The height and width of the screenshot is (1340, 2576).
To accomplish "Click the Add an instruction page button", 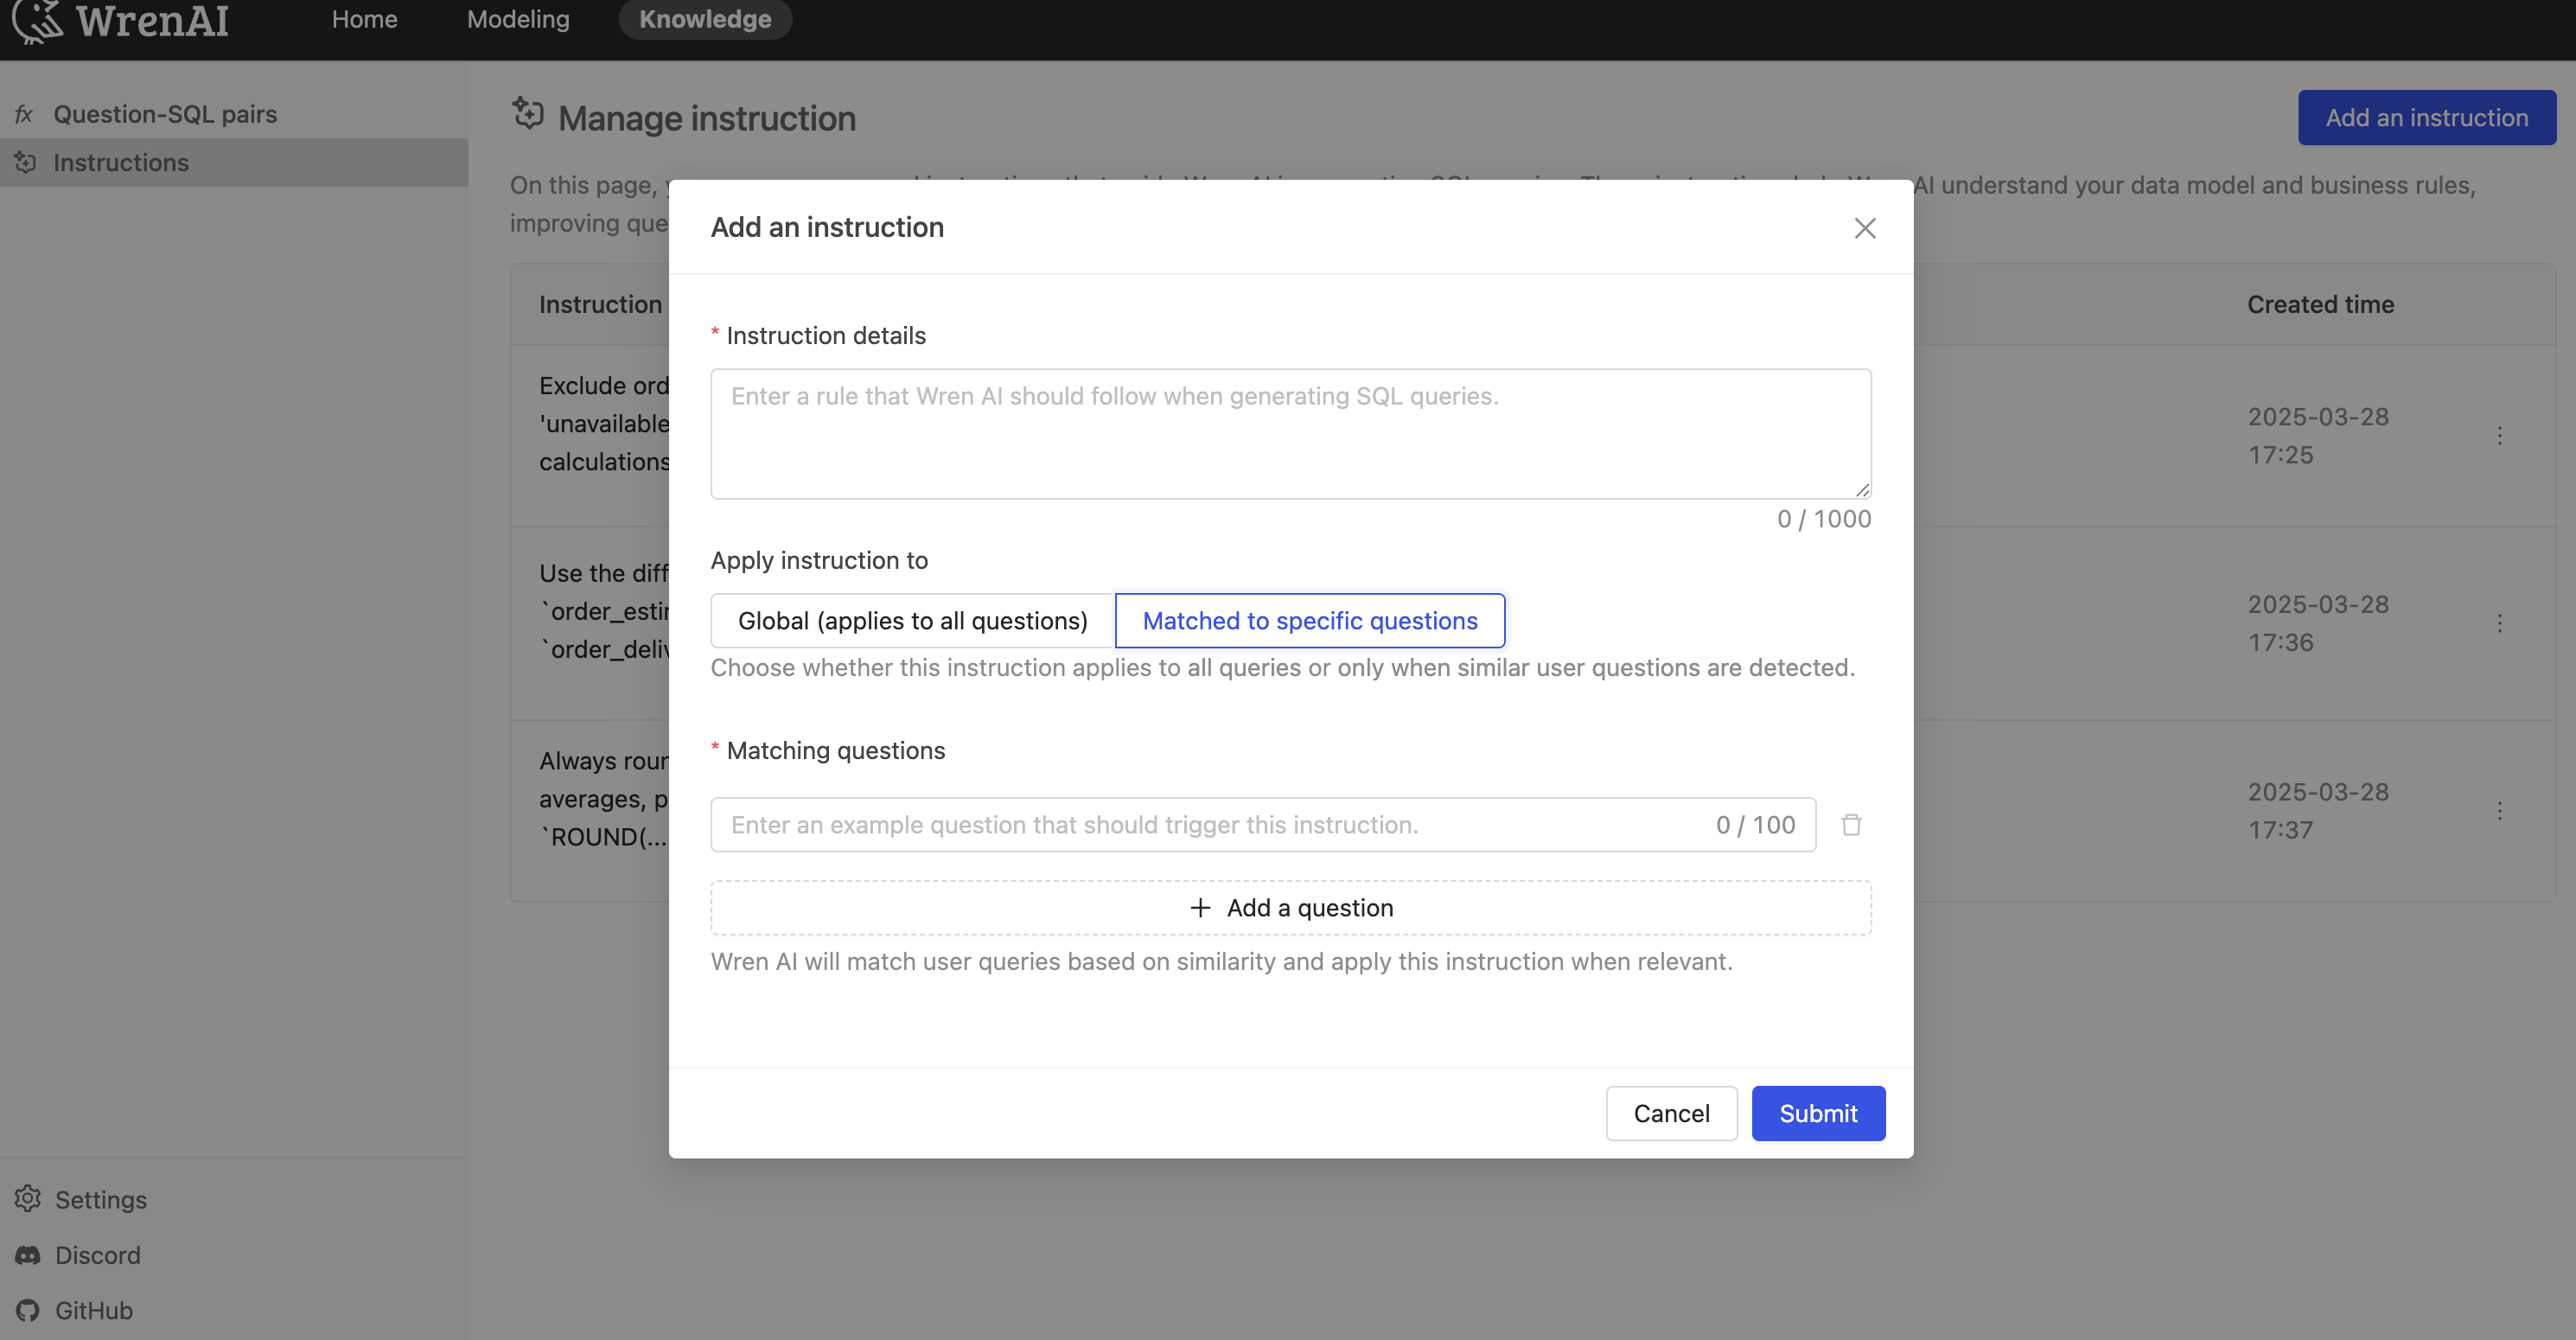I will [x=2427, y=118].
